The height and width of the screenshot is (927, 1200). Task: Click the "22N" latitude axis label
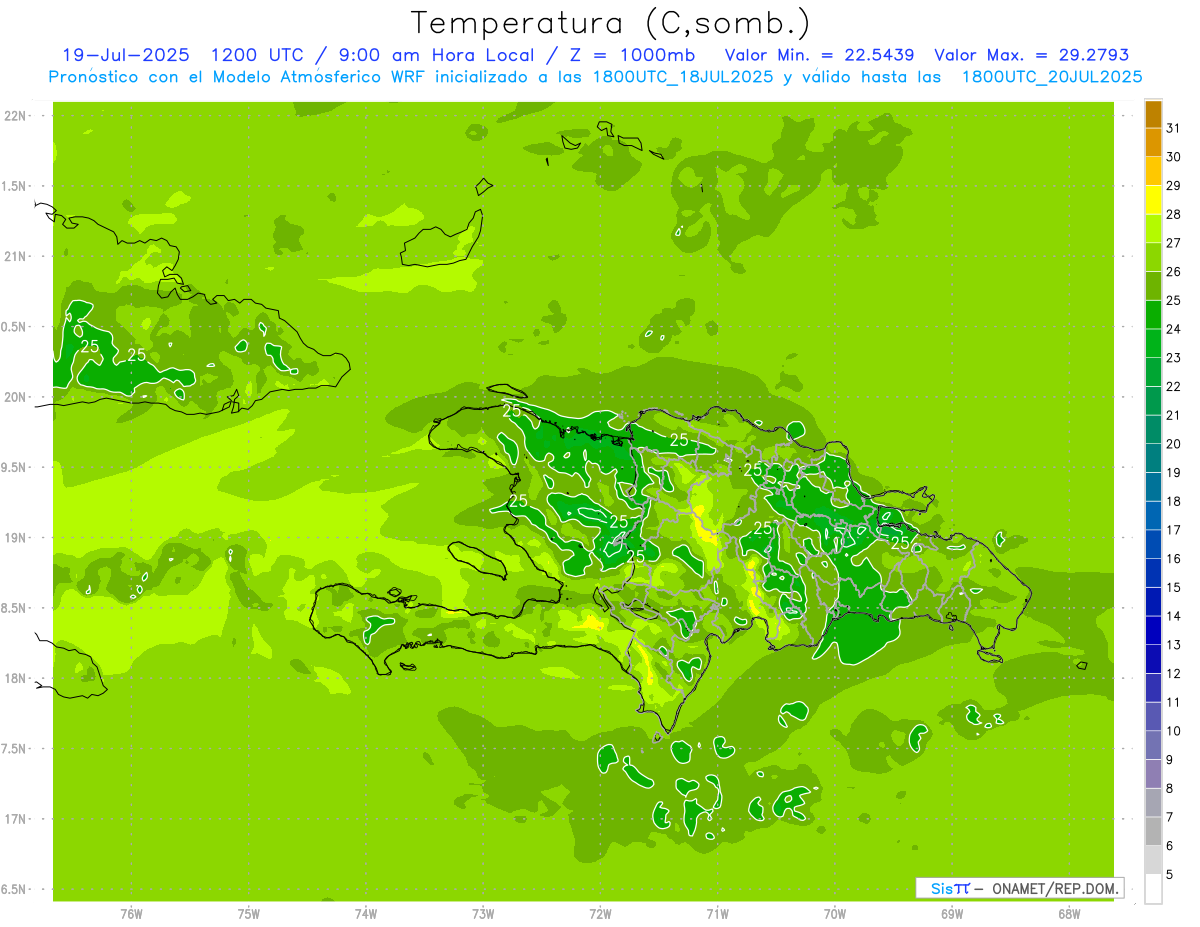[x=16, y=116]
